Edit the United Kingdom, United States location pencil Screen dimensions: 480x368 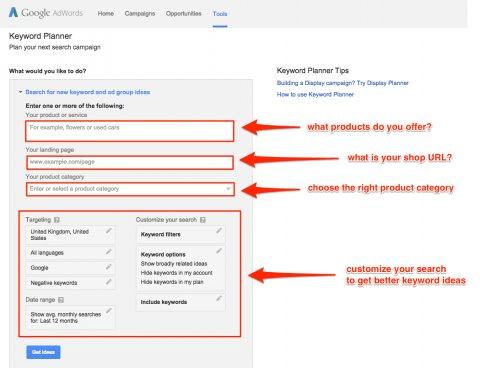(x=109, y=231)
